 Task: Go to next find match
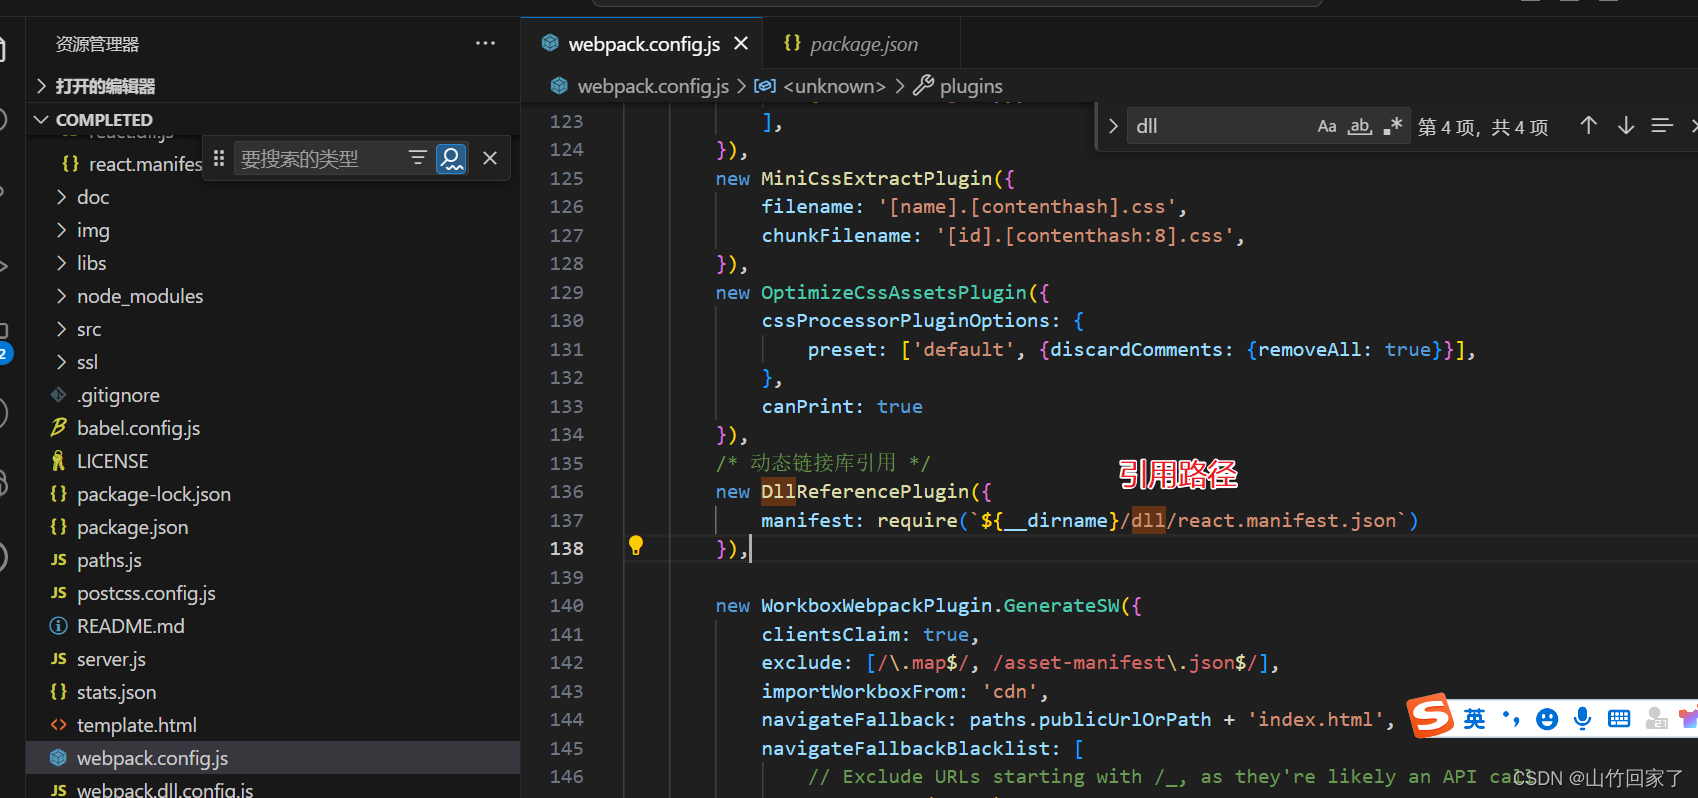pos(1626,125)
